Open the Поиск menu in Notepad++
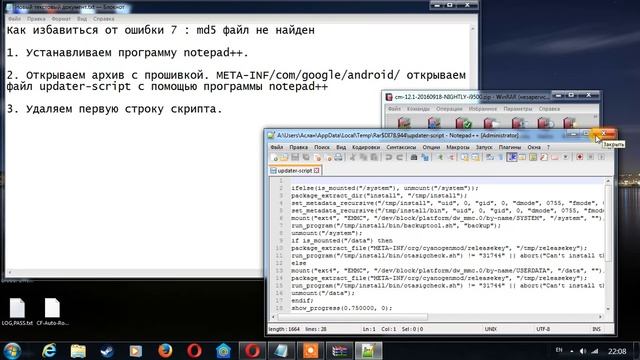This screenshot has width=640, height=360. click(322, 147)
